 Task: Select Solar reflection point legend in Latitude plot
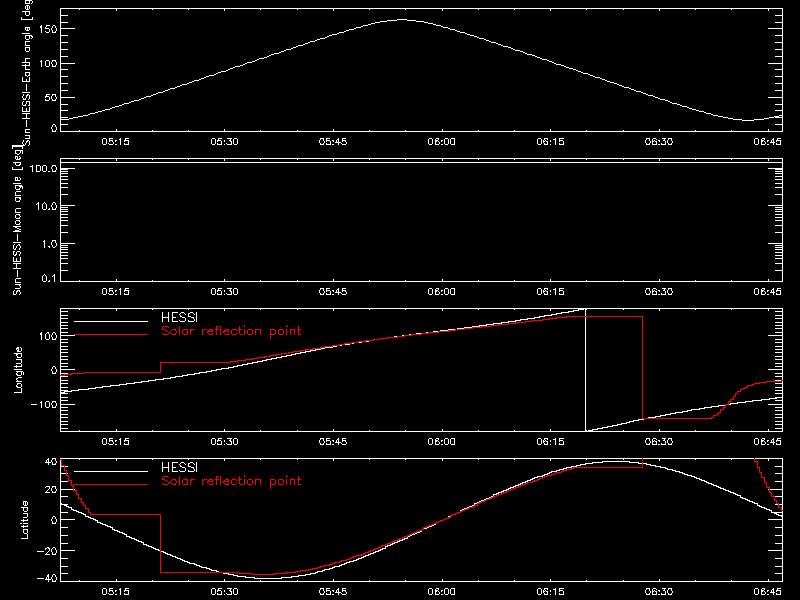point(231,481)
